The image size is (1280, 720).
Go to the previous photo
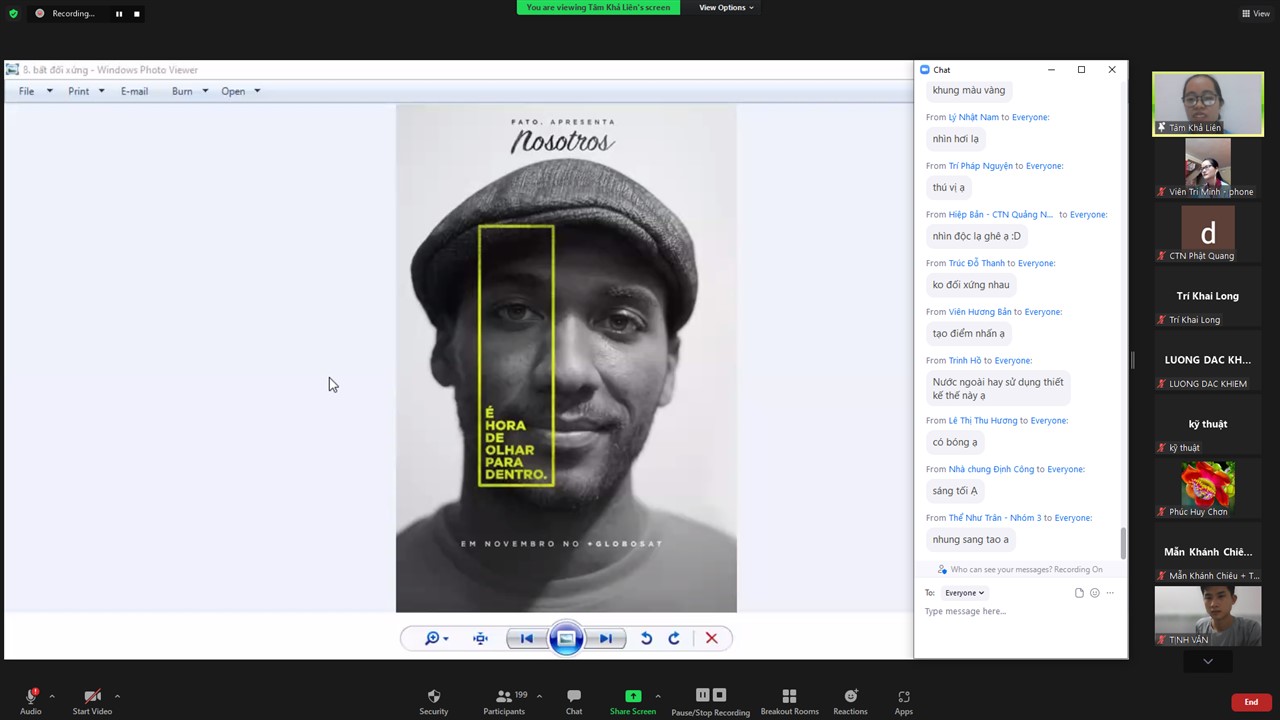[x=526, y=638]
